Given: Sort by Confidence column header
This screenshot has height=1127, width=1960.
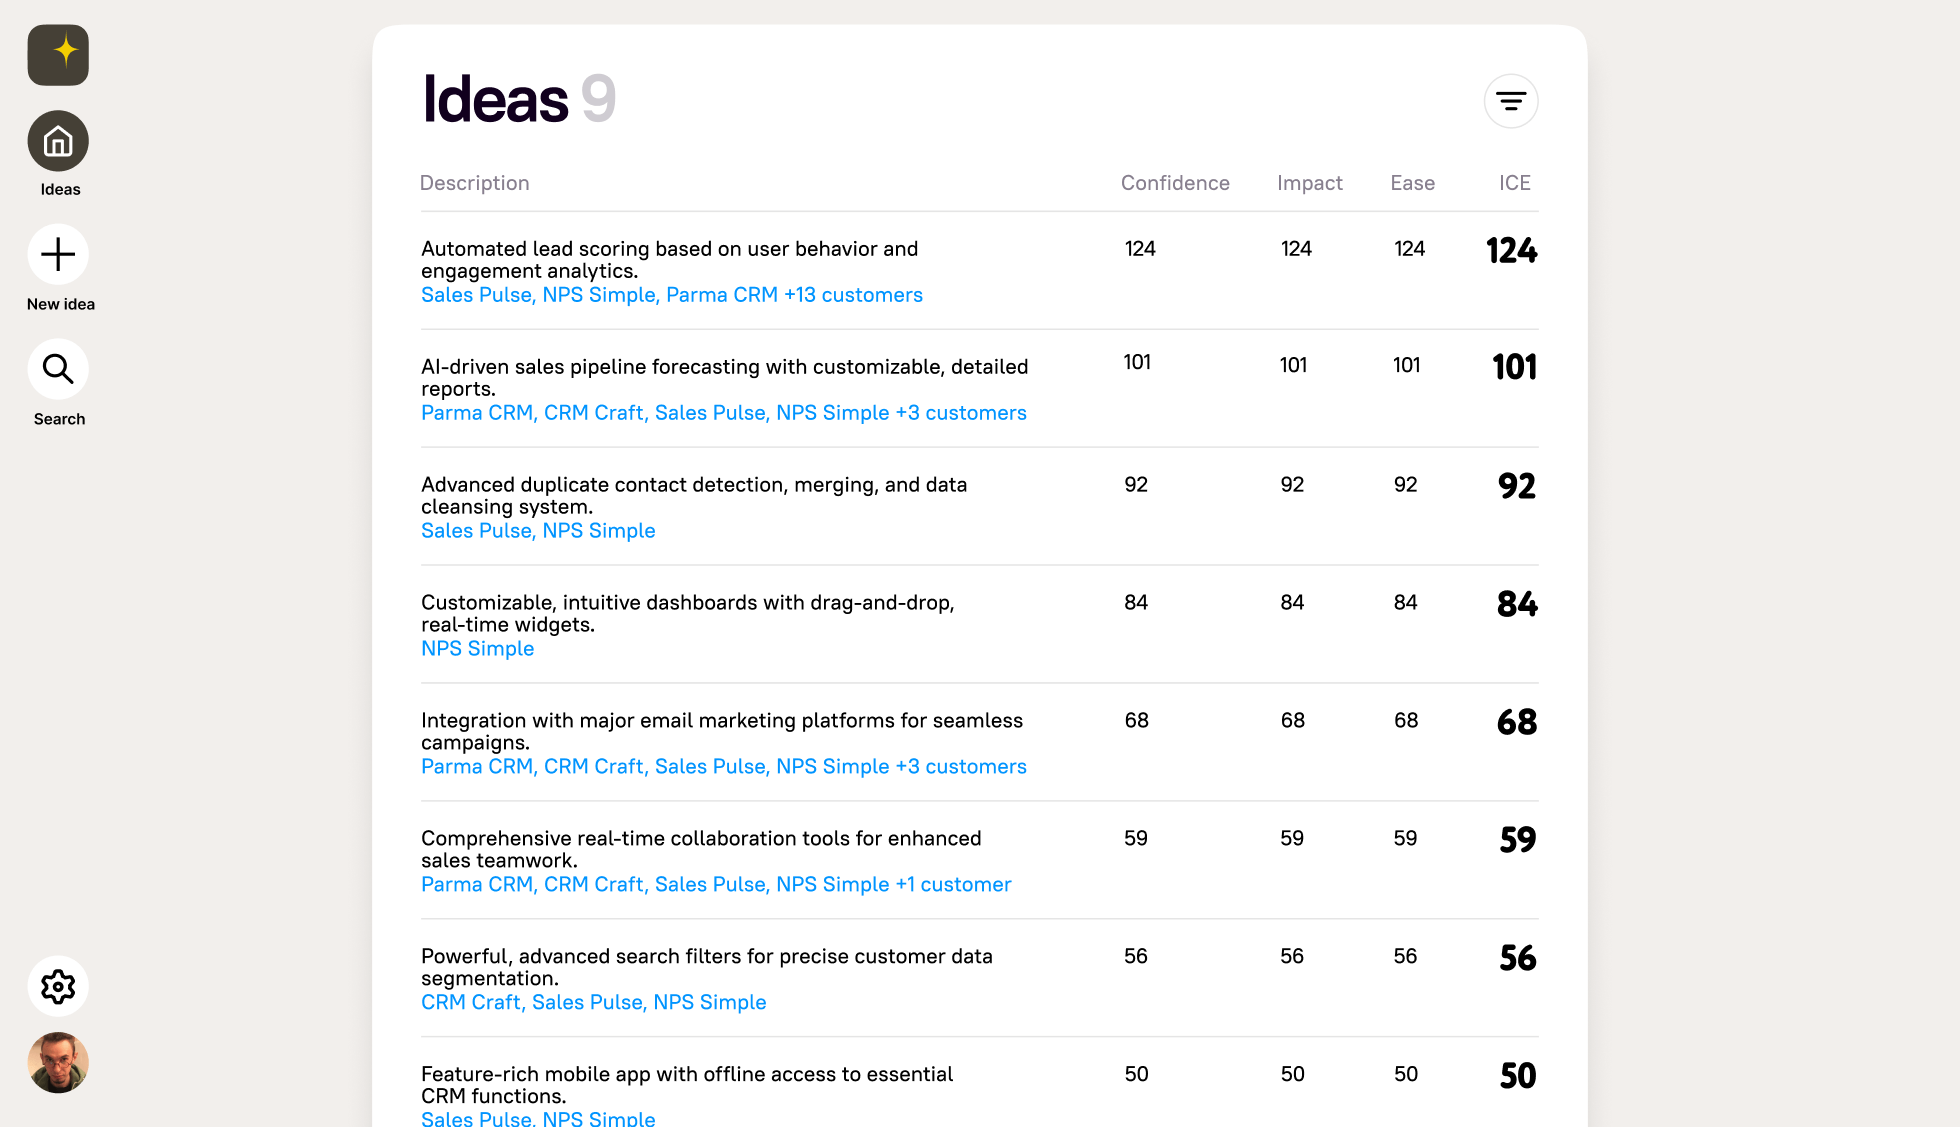Looking at the screenshot, I should coord(1175,183).
